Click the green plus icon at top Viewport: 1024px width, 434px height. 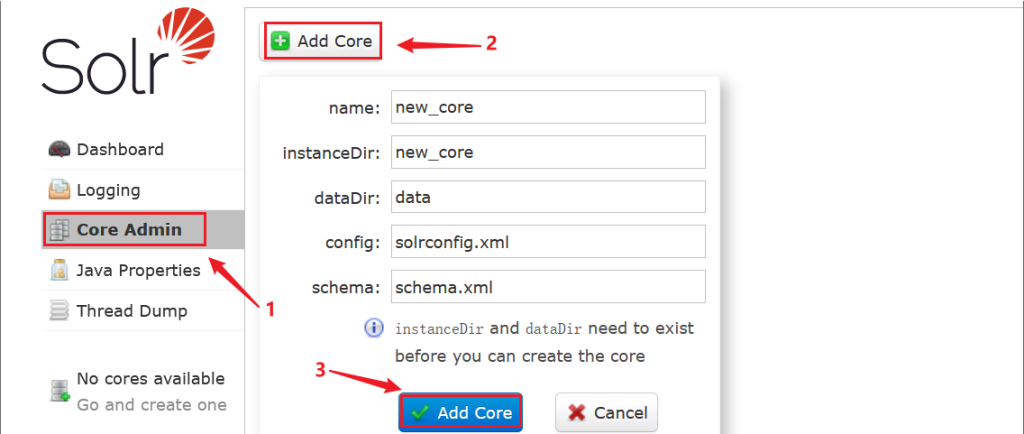280,42
